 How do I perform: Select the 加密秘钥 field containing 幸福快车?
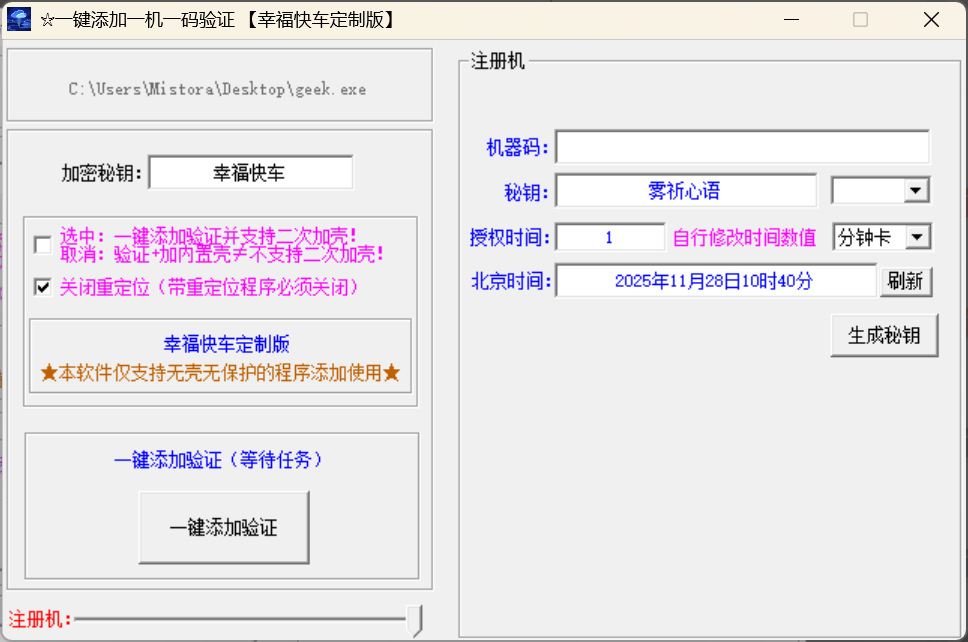tap(251, 172)
